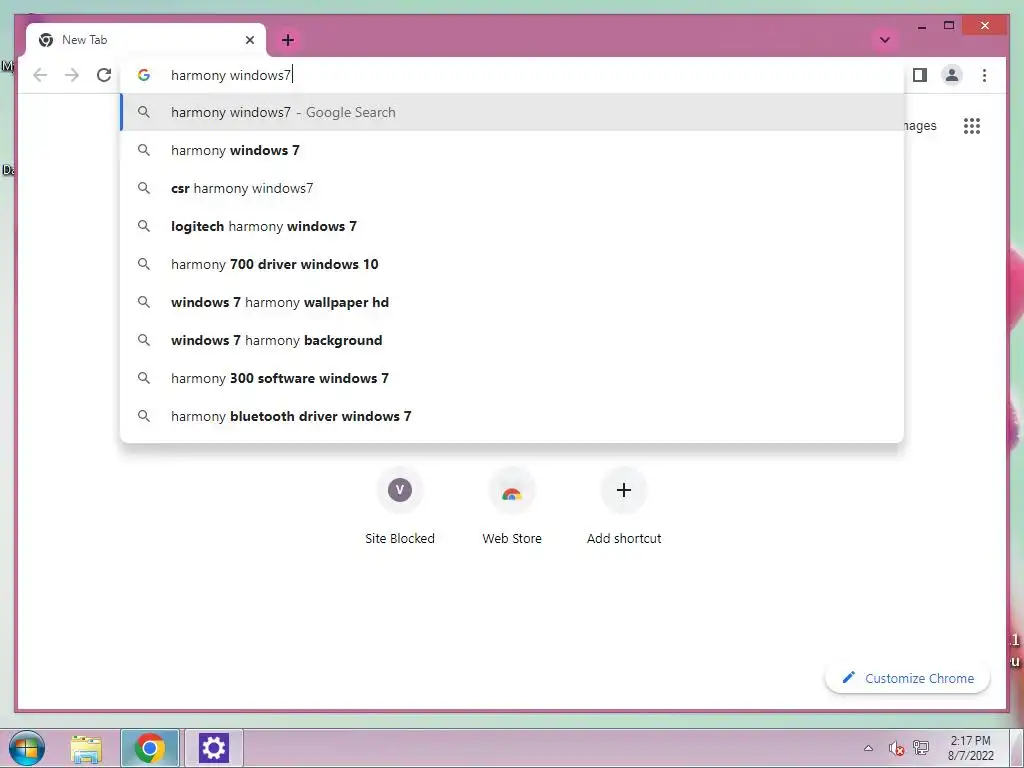Image resolution: width=1024 pixels, height=768 pixels.
Task: Click the network tray icon
Action: (x=921, y=748)
